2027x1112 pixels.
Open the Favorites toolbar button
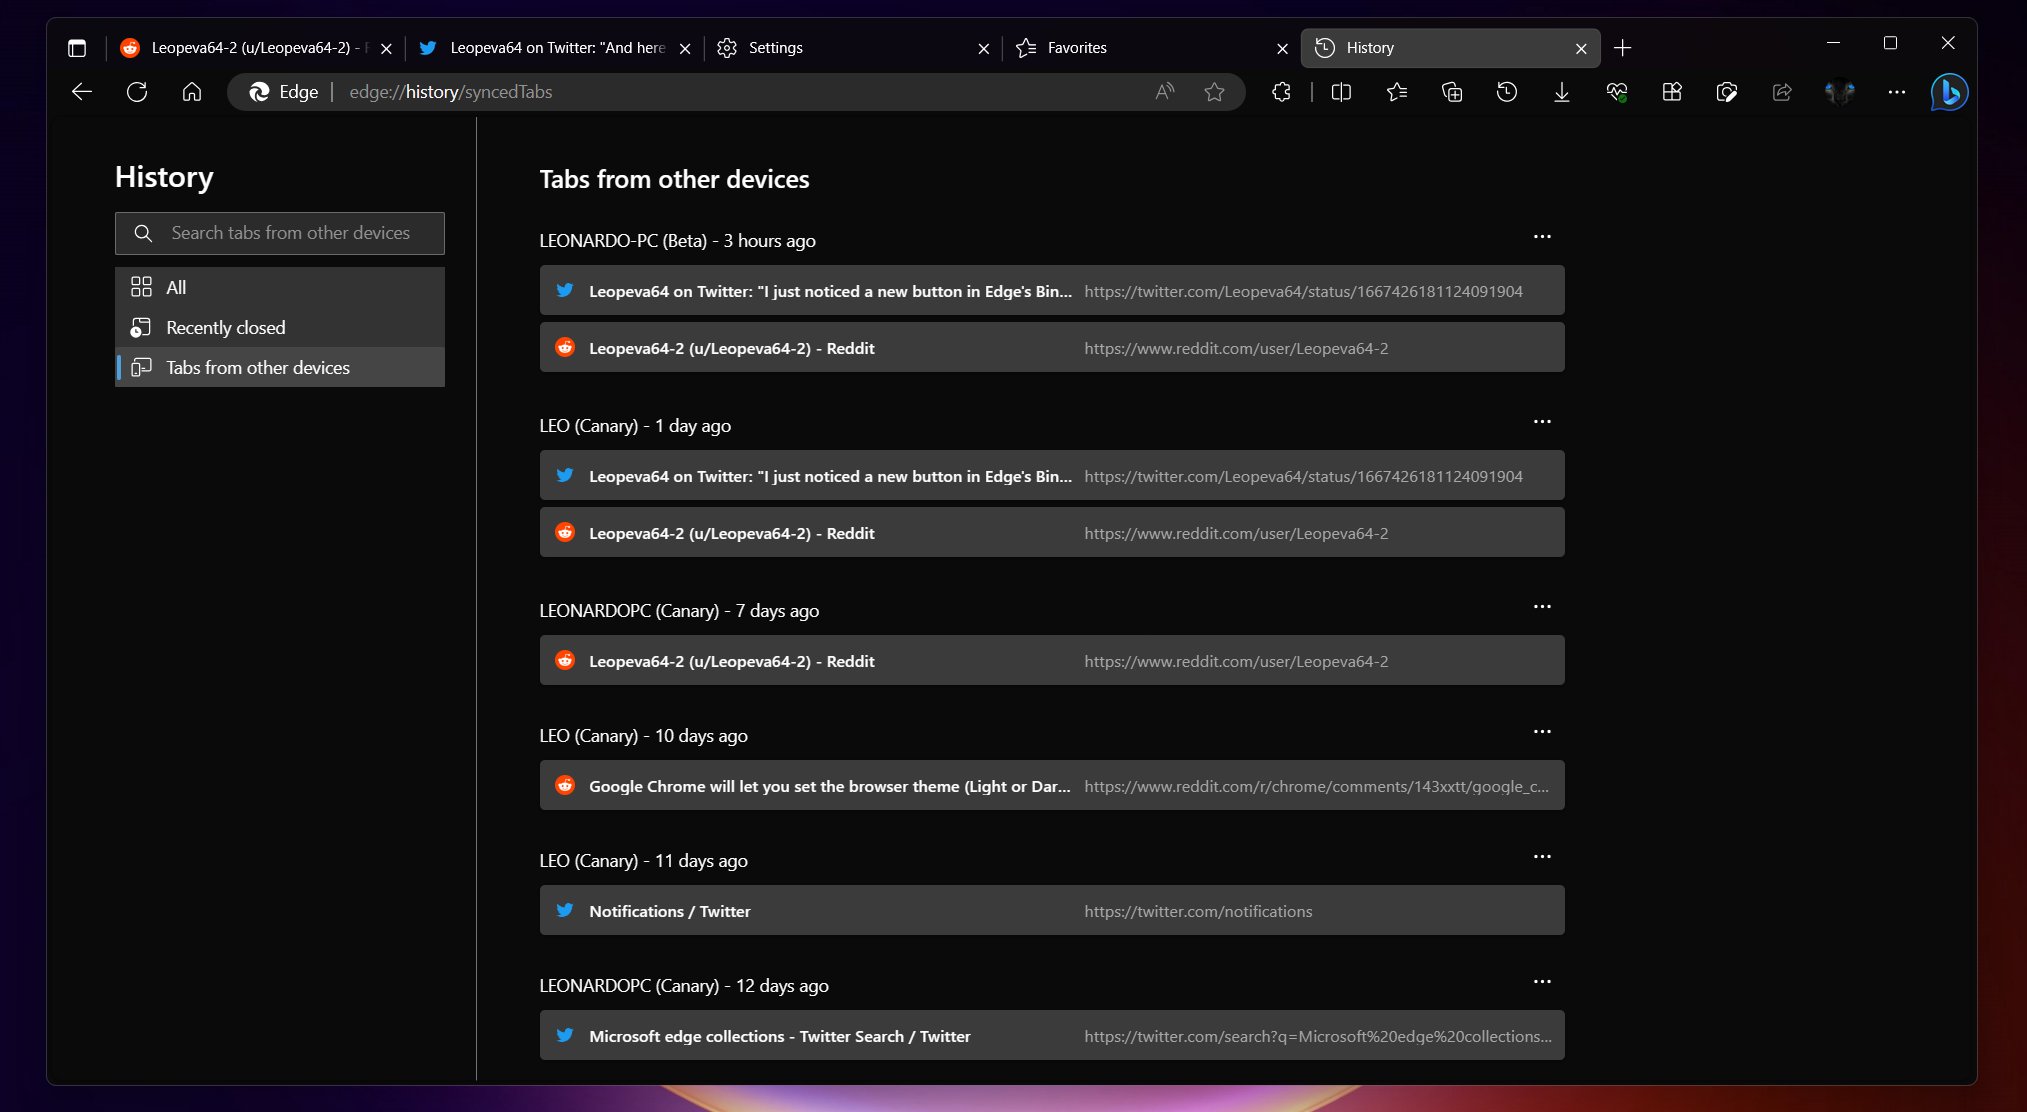coord(1397,92)
